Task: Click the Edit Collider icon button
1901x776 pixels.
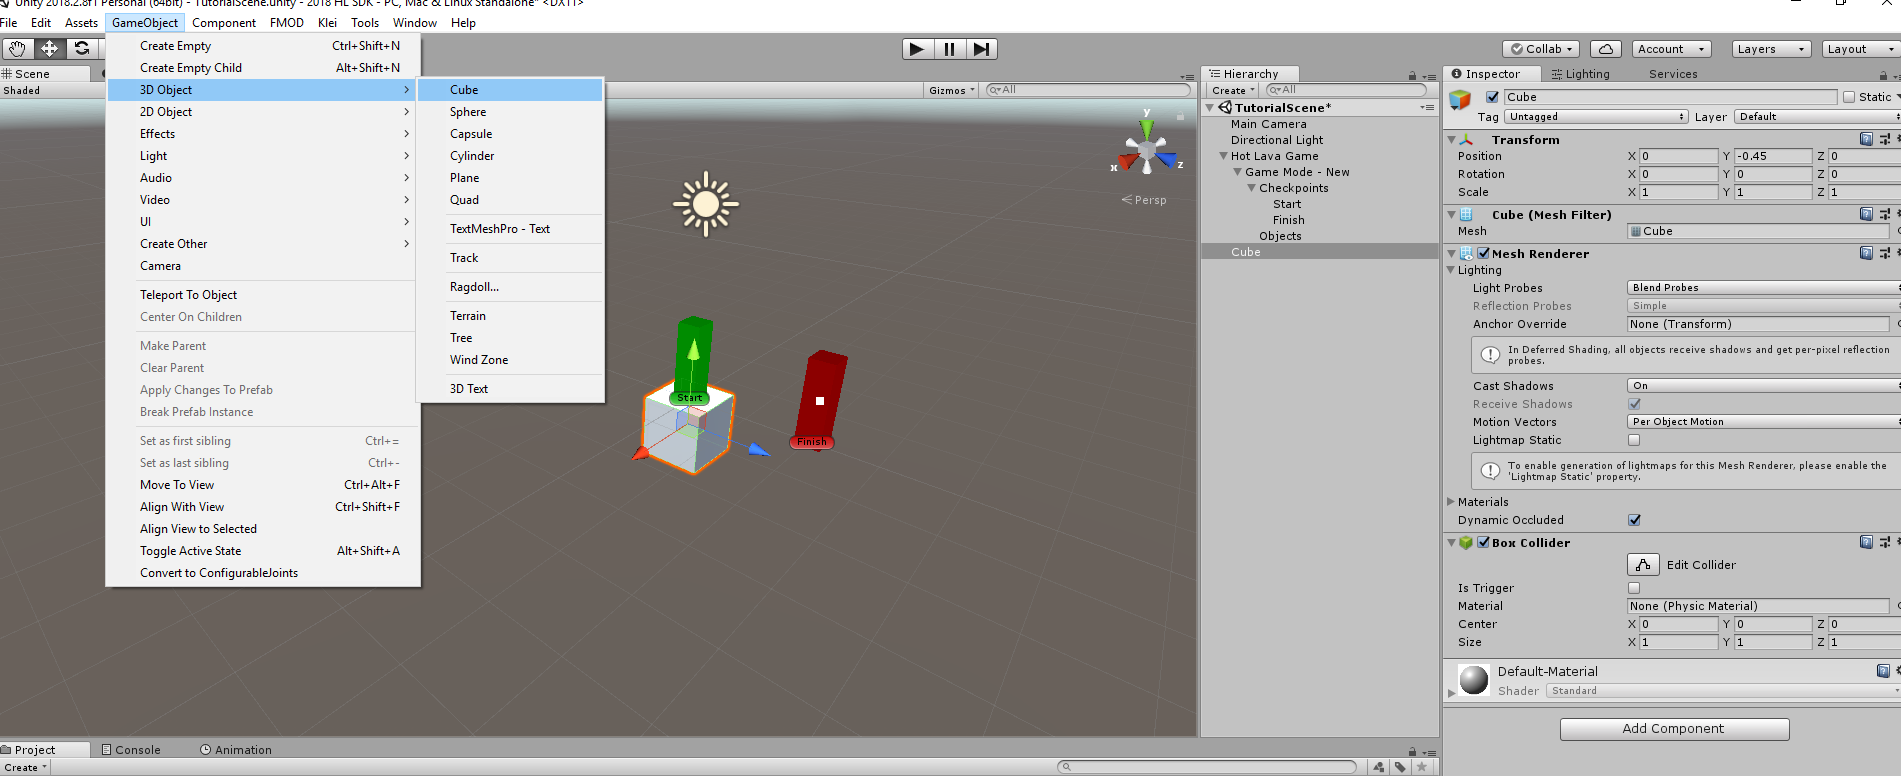Action: (1643, 565)
